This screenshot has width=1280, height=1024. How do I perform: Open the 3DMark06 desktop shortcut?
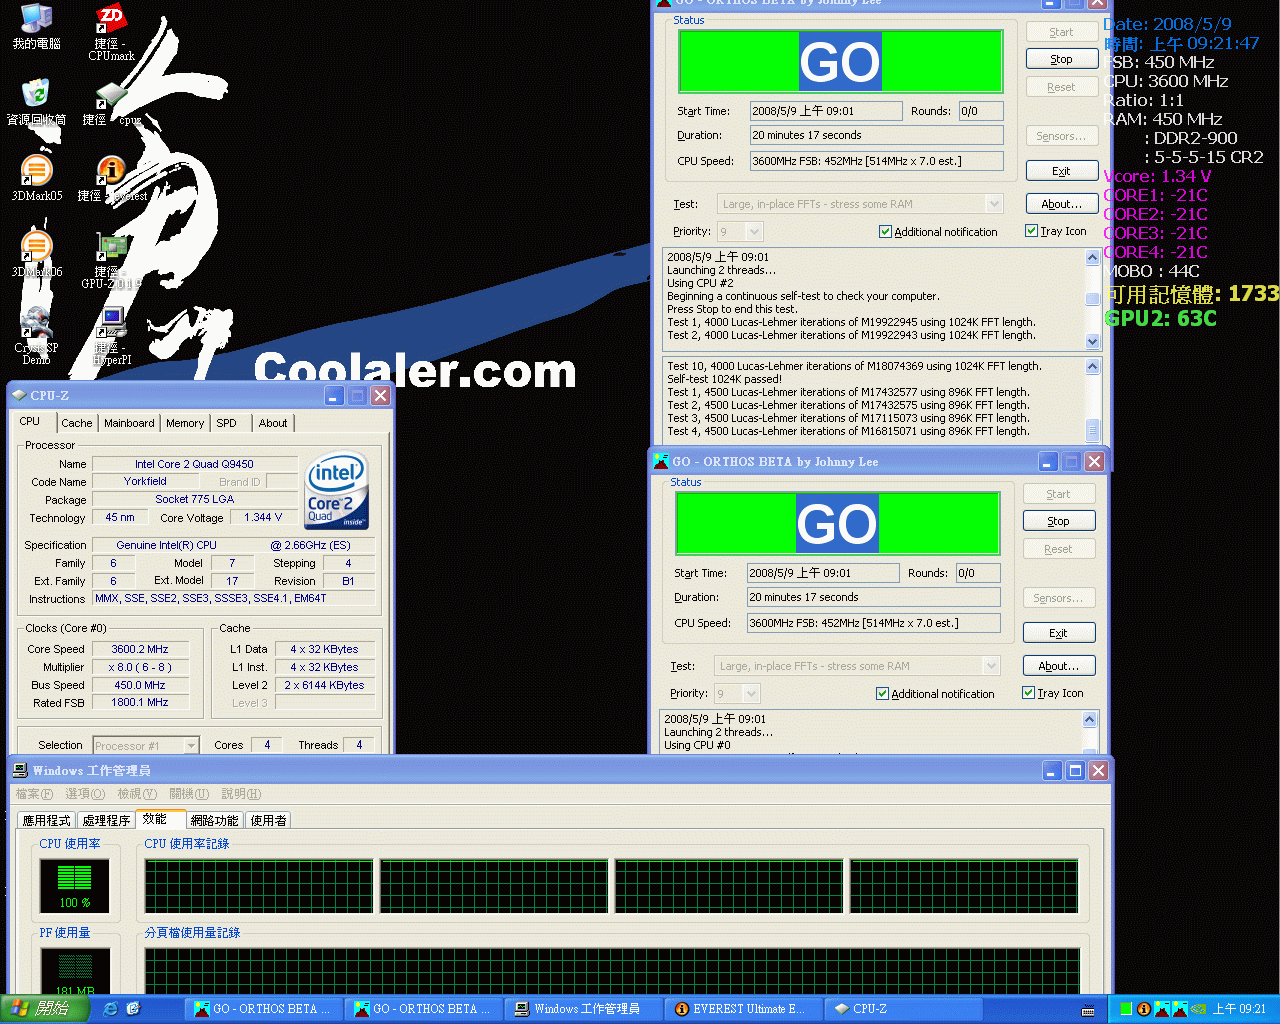pos(36,254)
